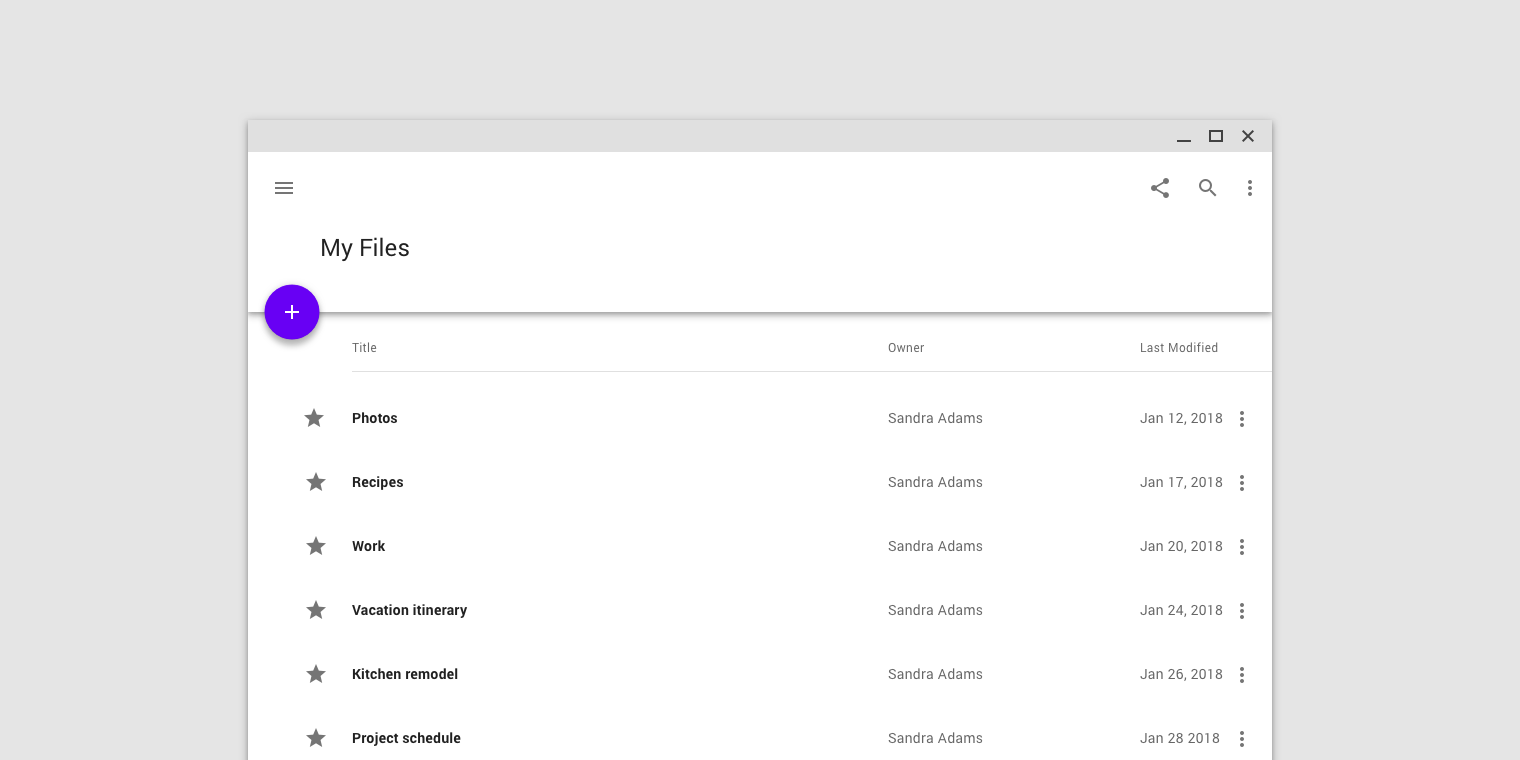Toggle star for Work
Screen dimensions: 1520x760
[316, 546]
